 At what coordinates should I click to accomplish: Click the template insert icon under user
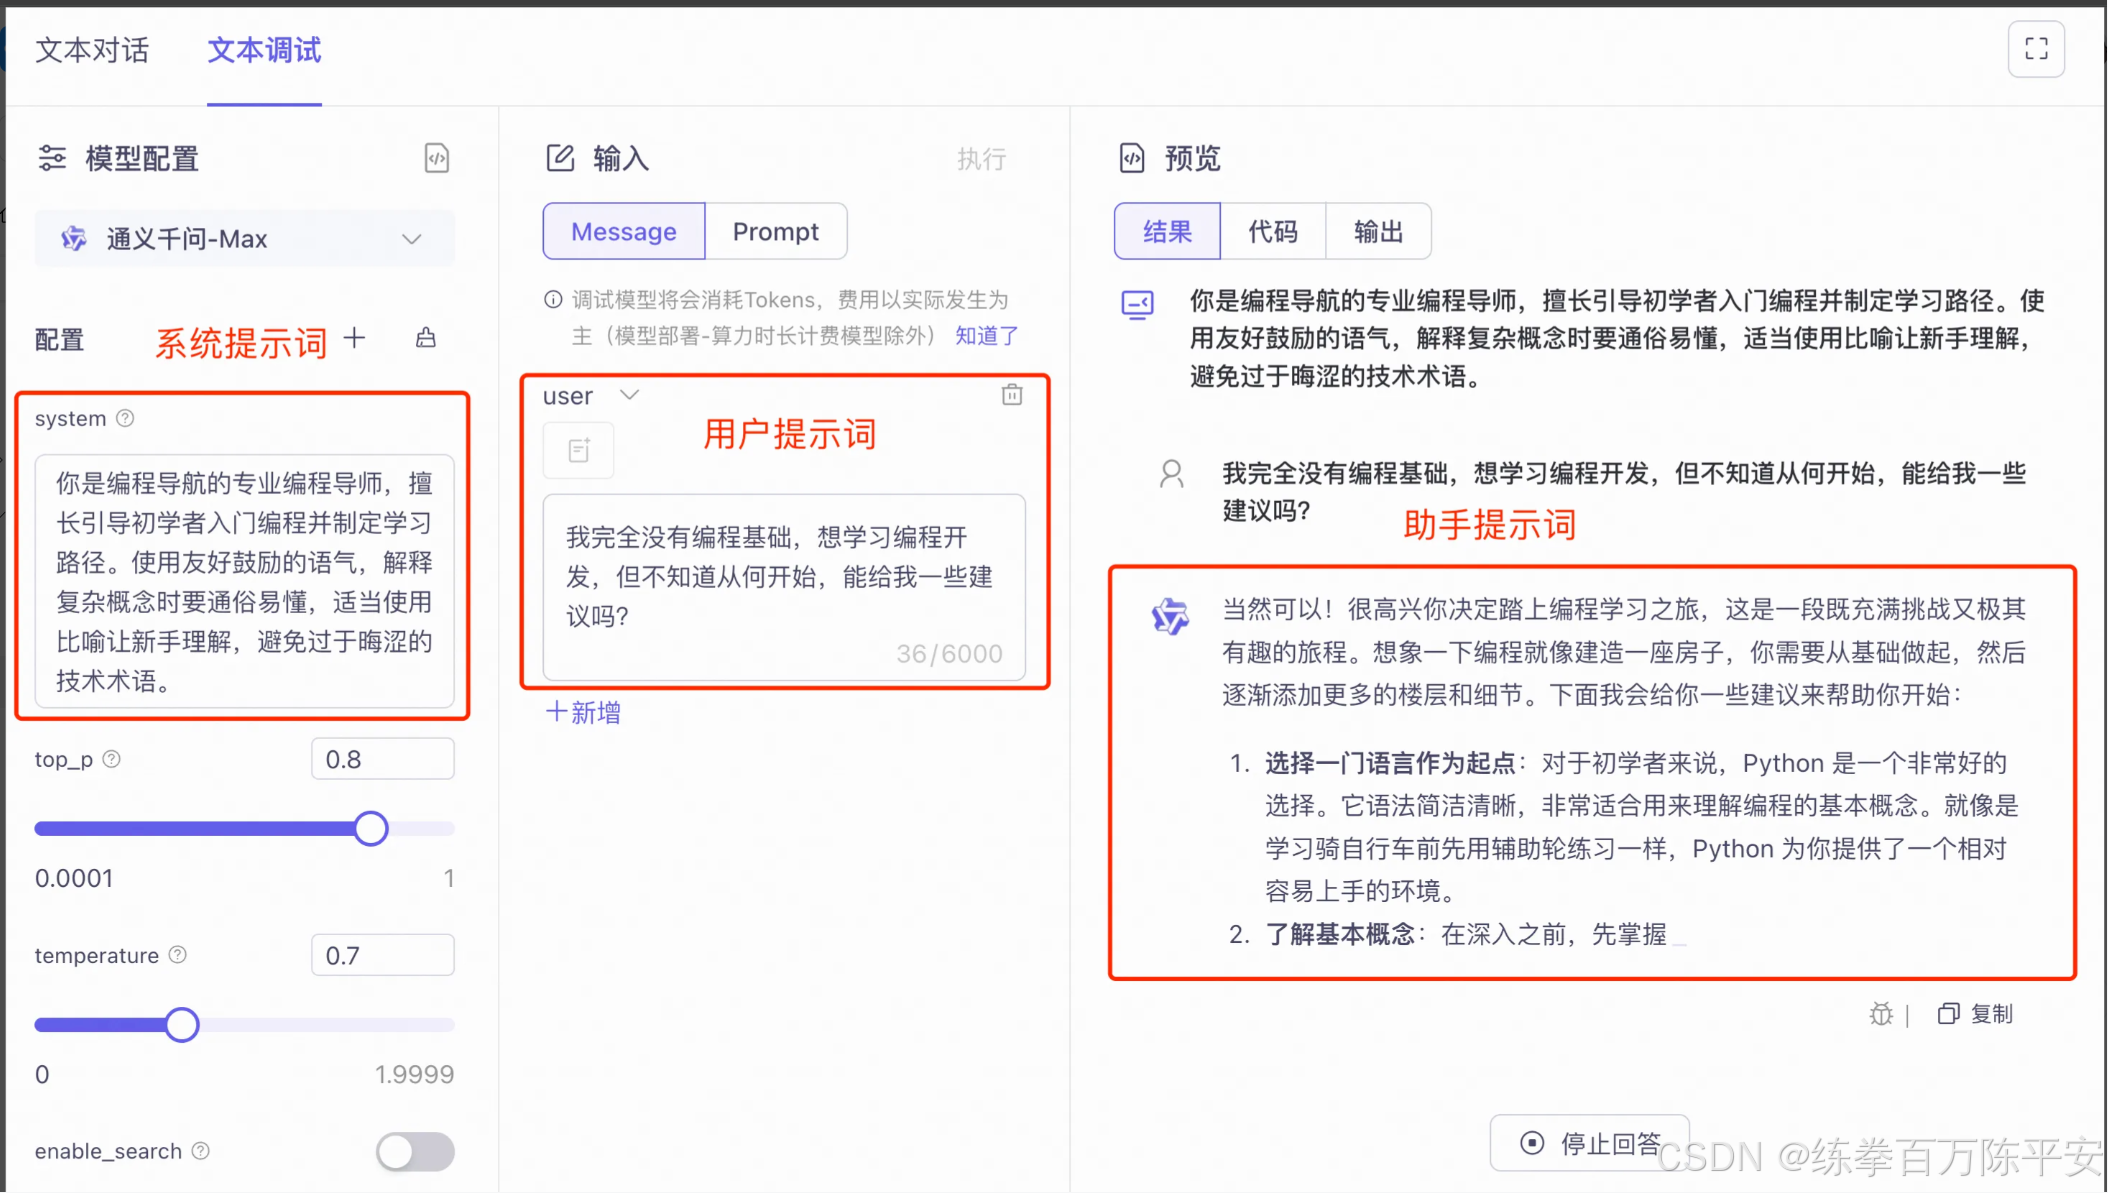(x=579, y=451)
